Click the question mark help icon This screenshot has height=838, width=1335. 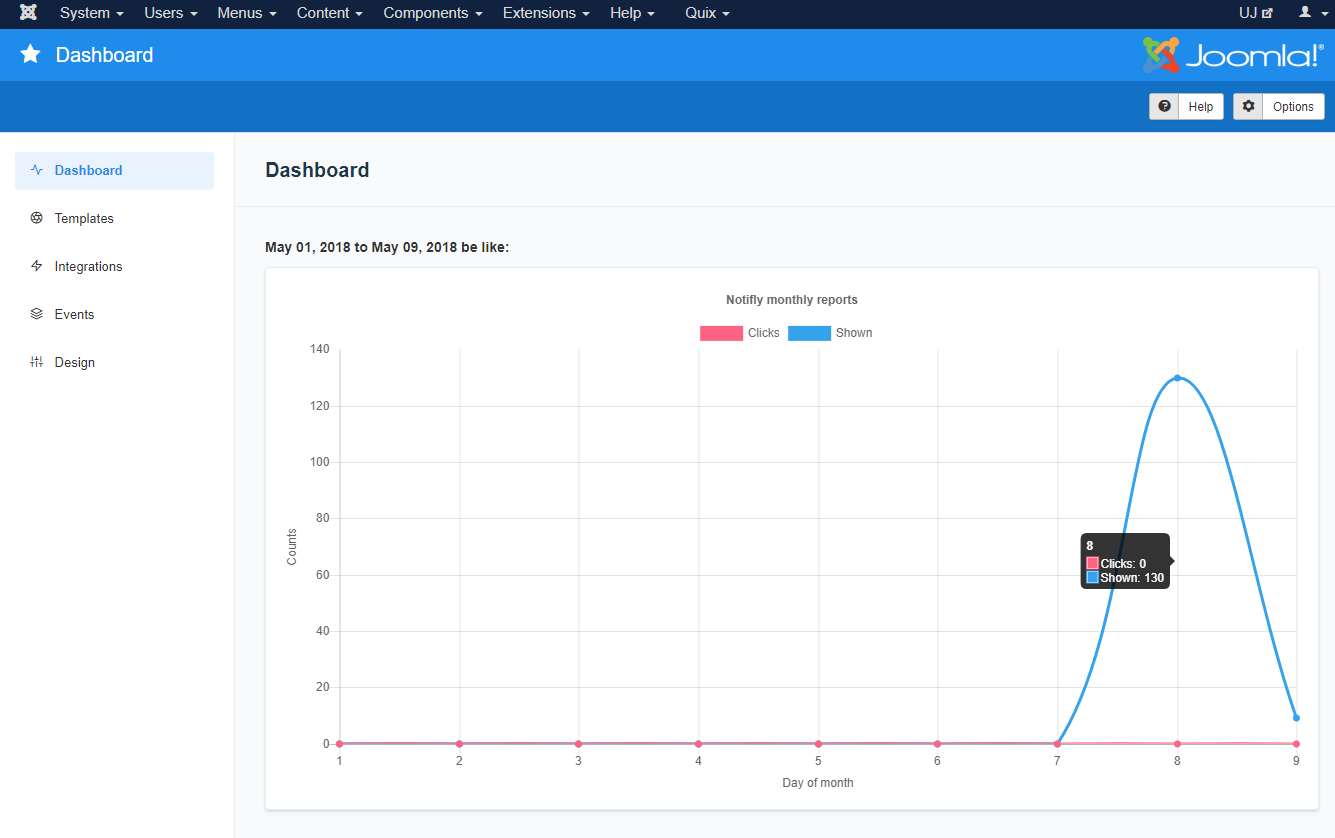(1164, 107)
